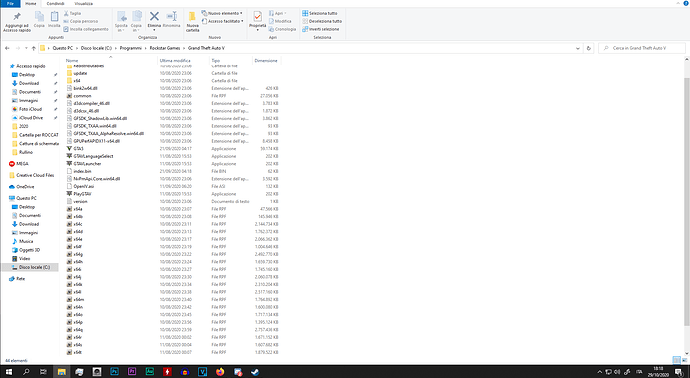Open Photoshop from the taskbar
The width and height of the screenshot is (690, 378).
tap(114, 372)
